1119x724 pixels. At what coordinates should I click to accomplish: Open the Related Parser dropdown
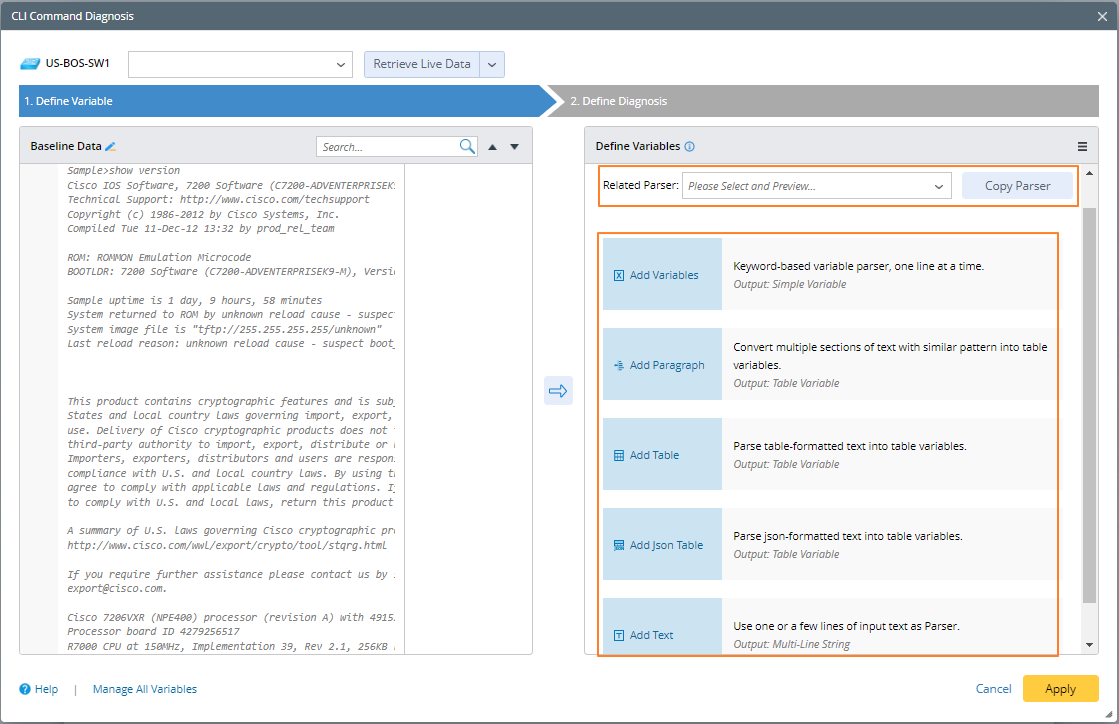816,186
